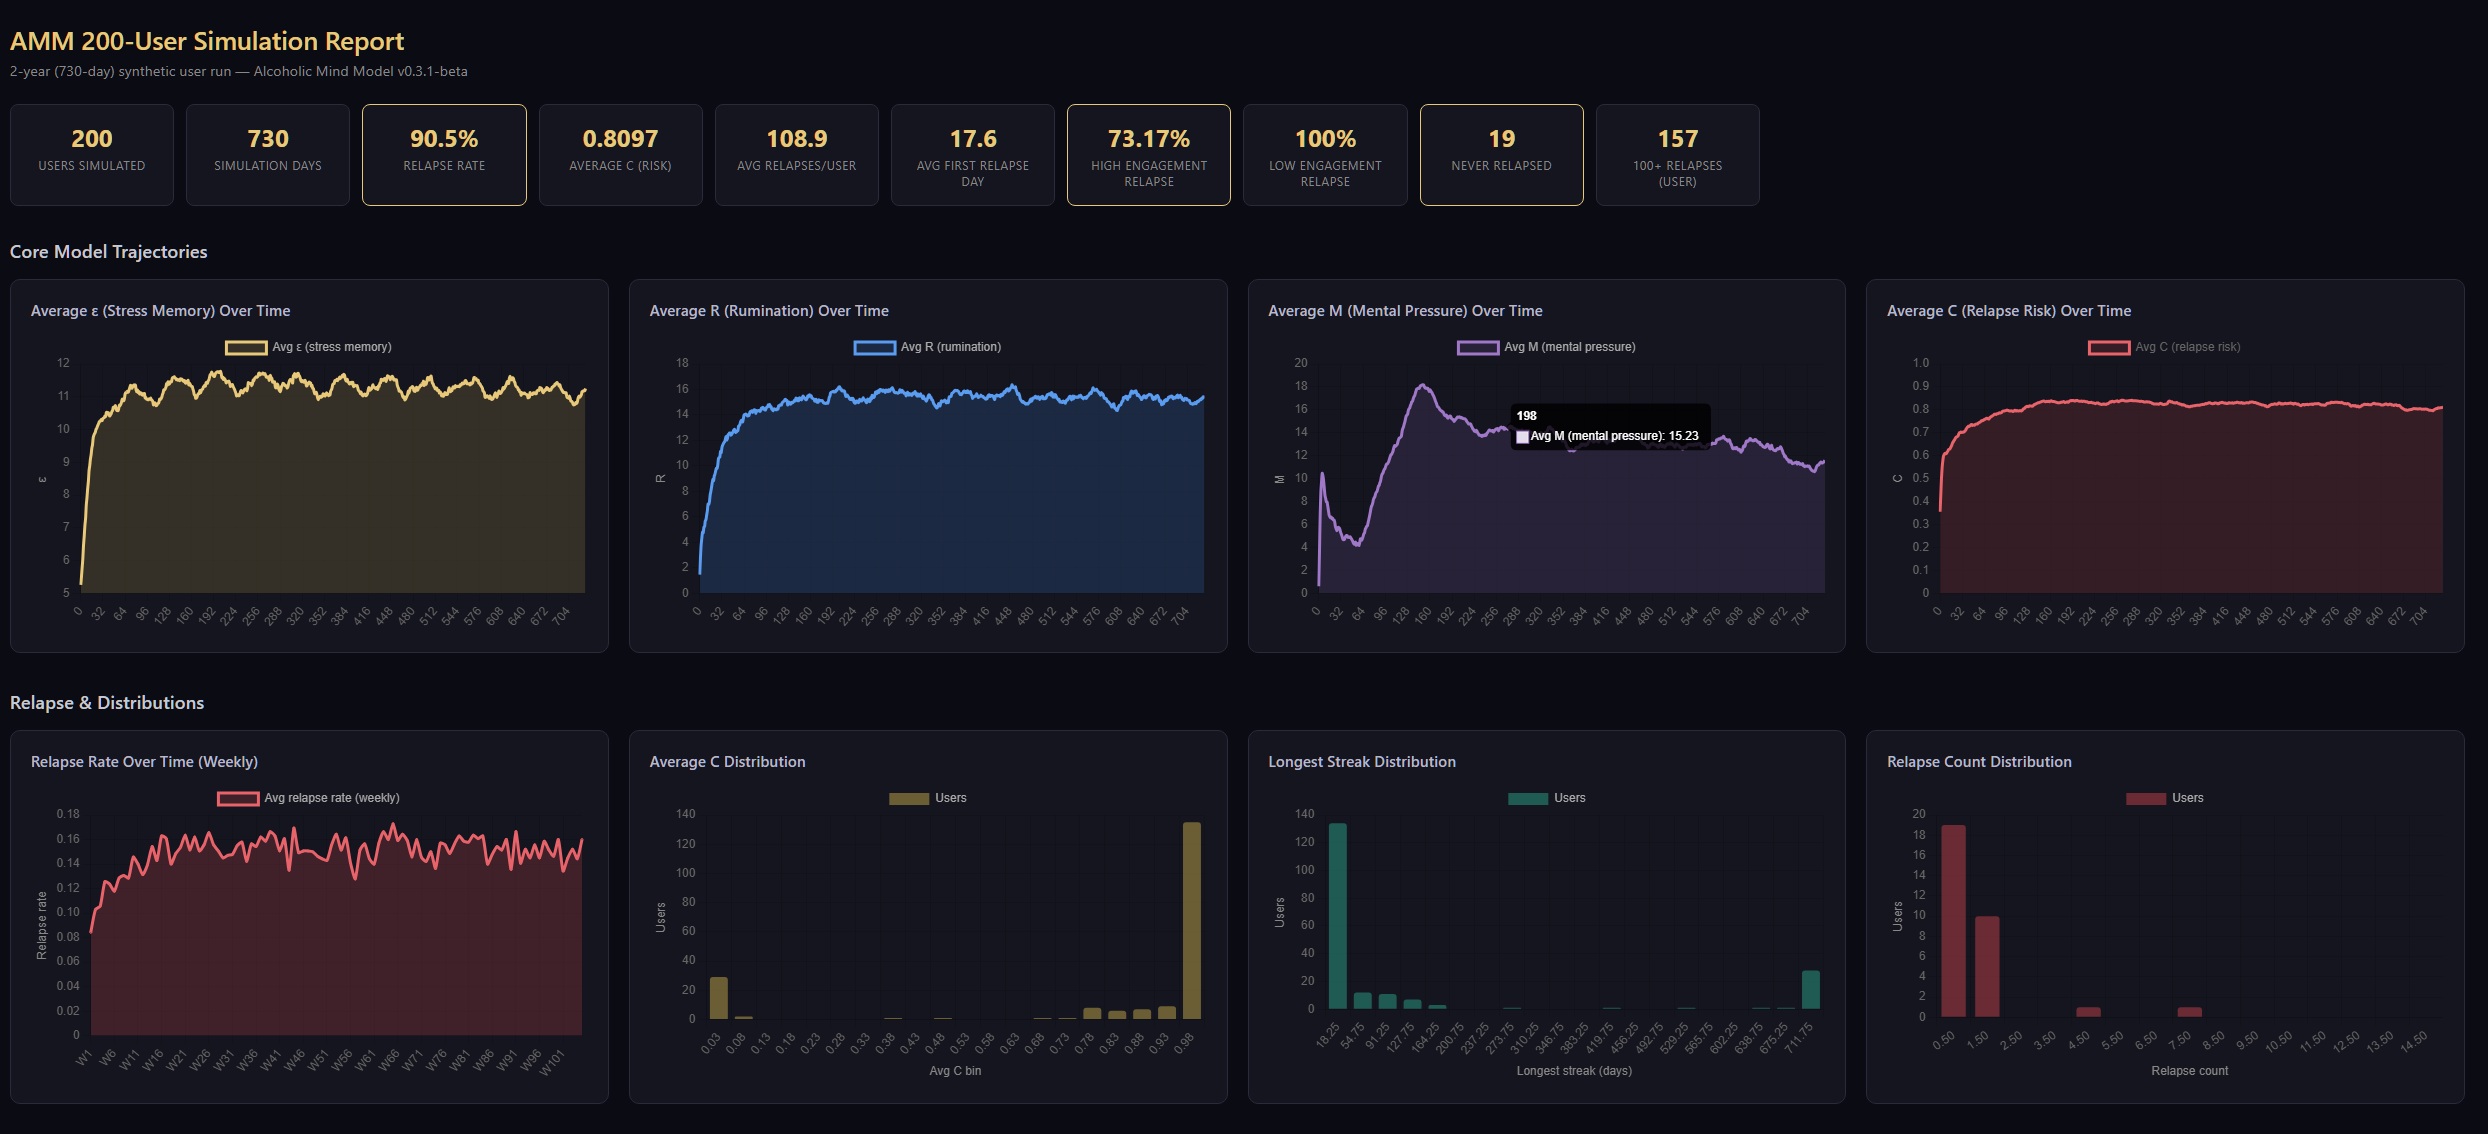Click the 'Relapse & Distributions' heading
Viewport: 2488px width, 1134px height.
pos(107,703)
